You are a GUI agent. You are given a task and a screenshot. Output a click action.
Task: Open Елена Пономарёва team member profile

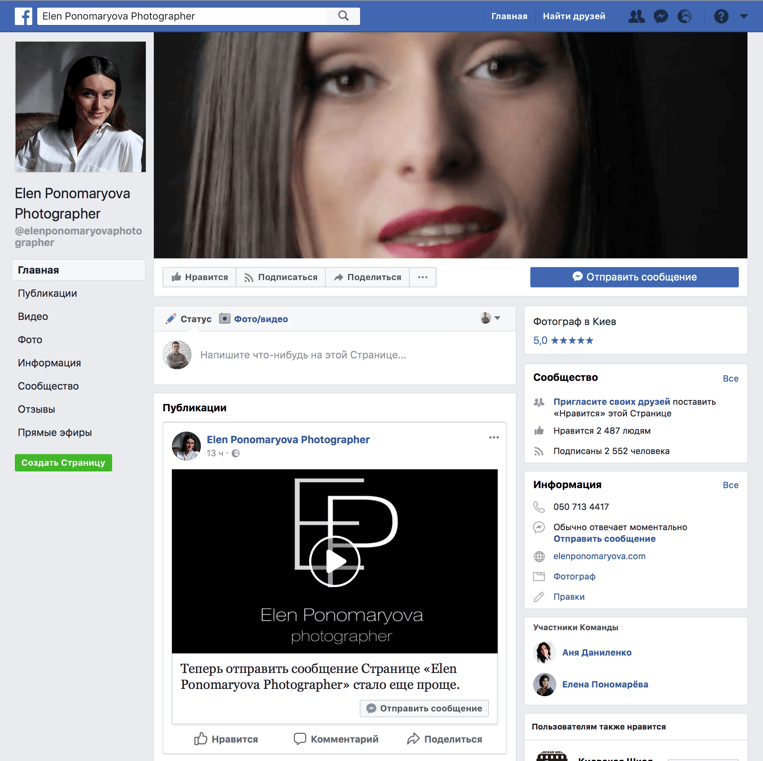click(x=605, y=685)
